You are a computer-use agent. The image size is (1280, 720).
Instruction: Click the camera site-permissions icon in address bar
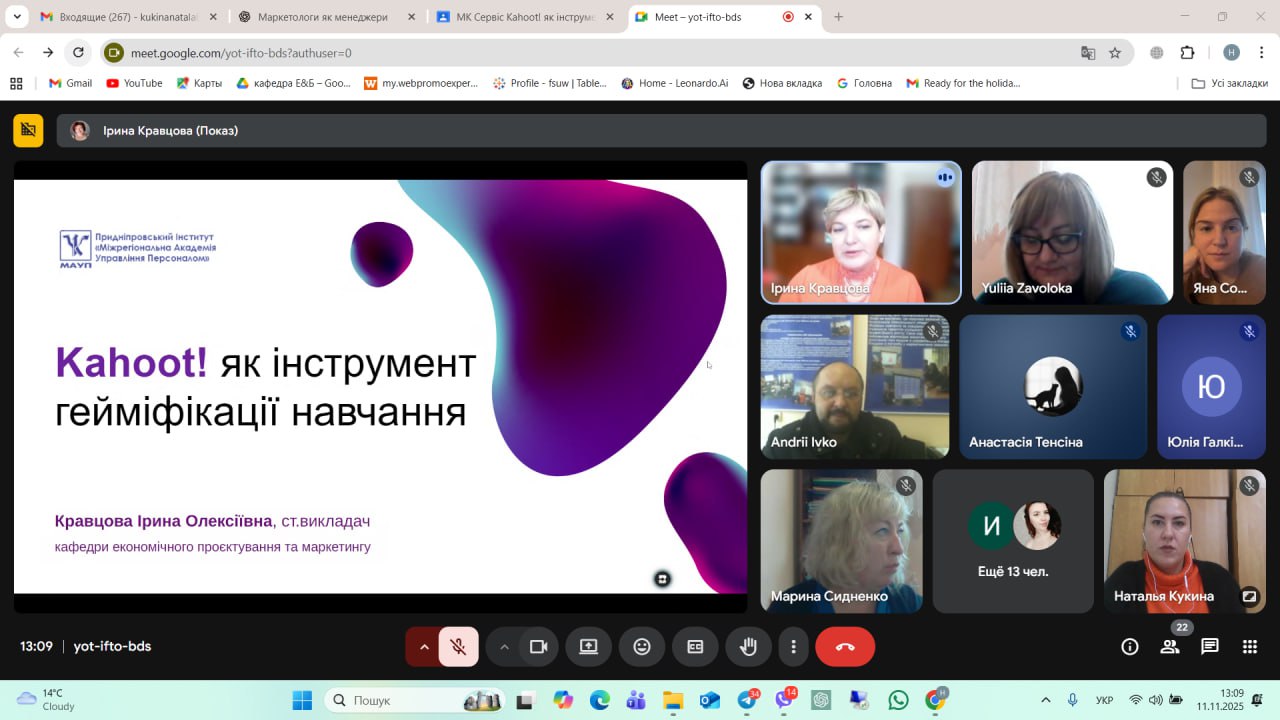click(x=114, y=53)
